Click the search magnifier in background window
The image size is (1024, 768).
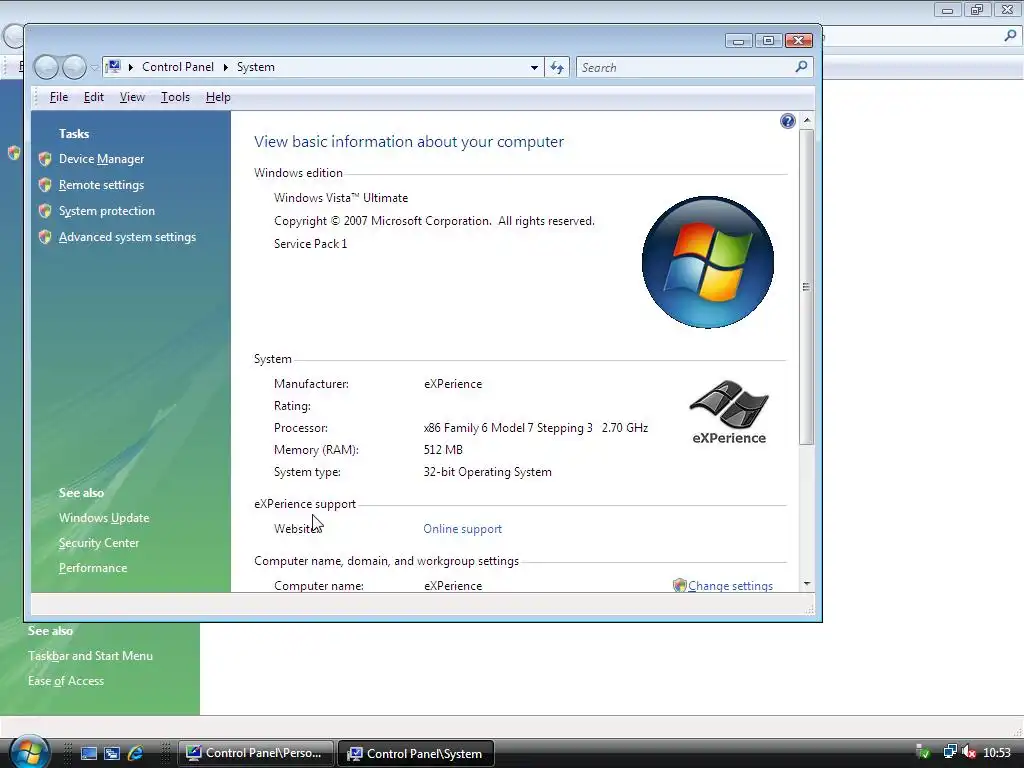[1010, 36]
